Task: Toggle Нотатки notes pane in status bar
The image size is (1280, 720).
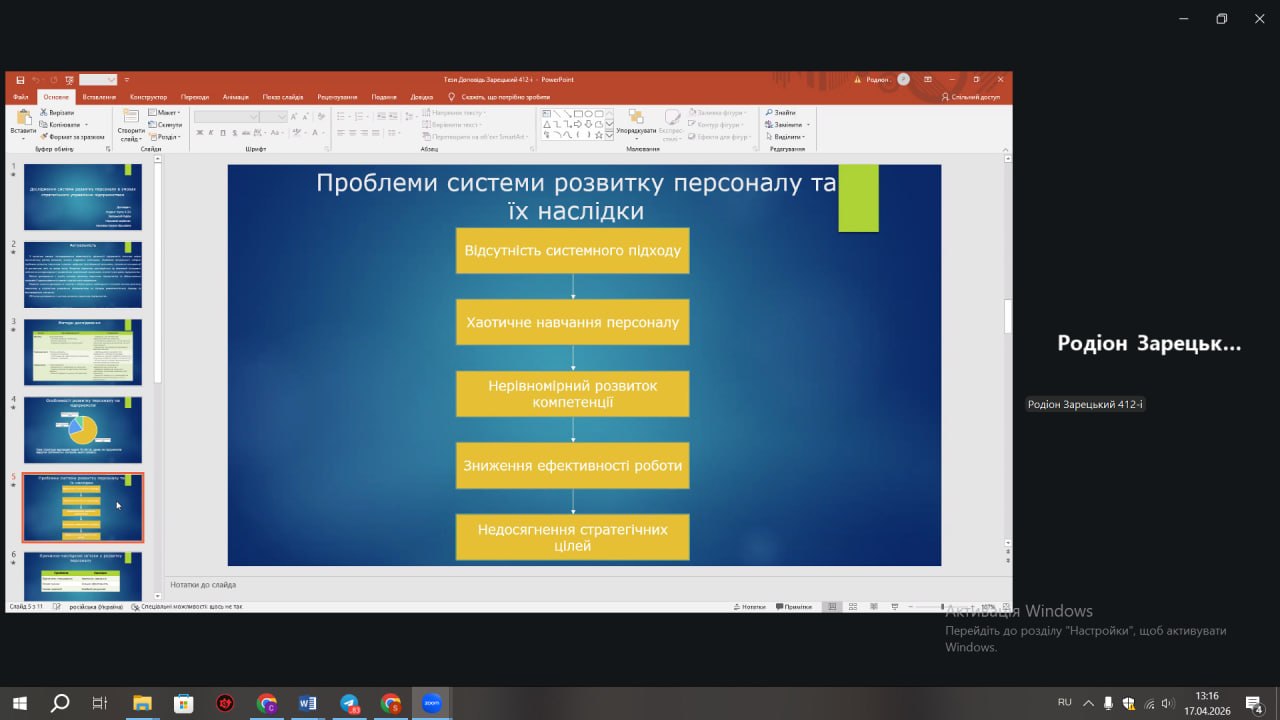Action: 749,607
